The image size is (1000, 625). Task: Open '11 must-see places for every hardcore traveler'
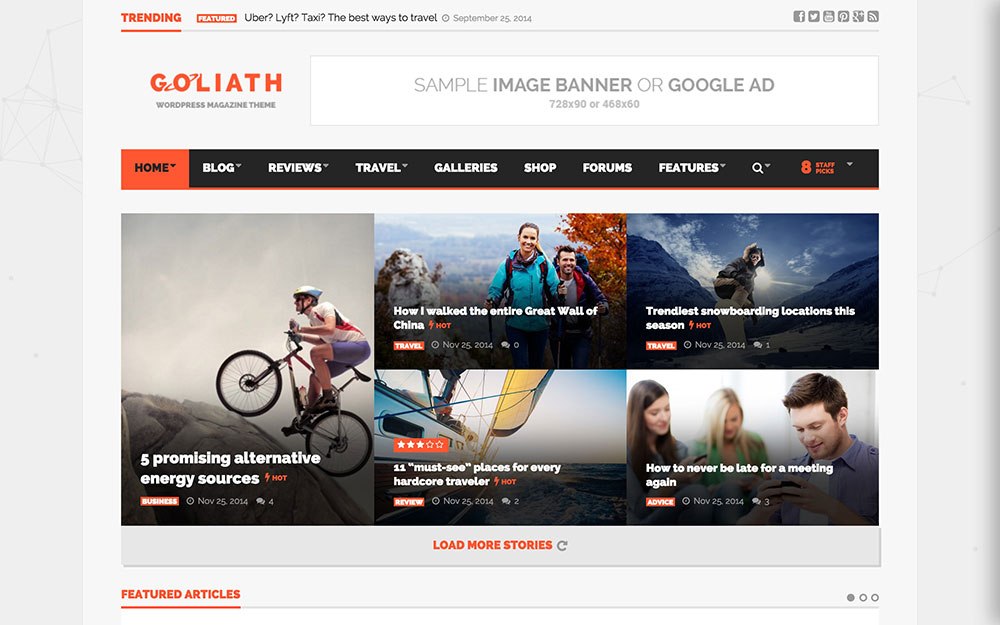[x=477, y=474]
